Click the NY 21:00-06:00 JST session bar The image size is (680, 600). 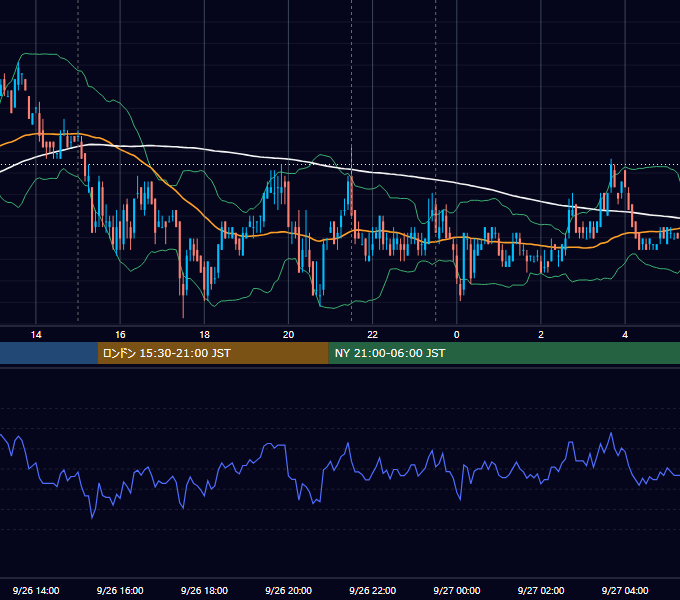(x=504, y=353)
